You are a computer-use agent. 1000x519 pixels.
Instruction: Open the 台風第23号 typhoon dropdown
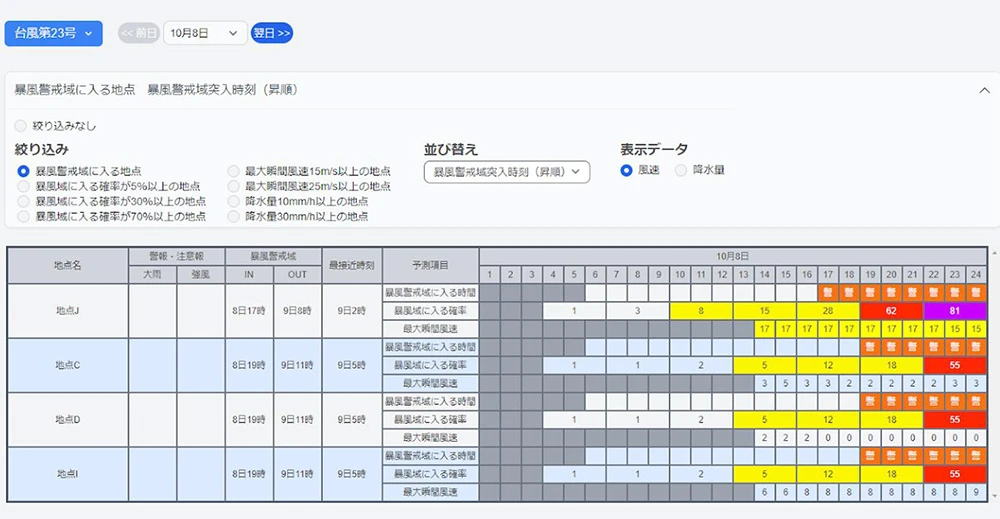click(x=54, y=33)
